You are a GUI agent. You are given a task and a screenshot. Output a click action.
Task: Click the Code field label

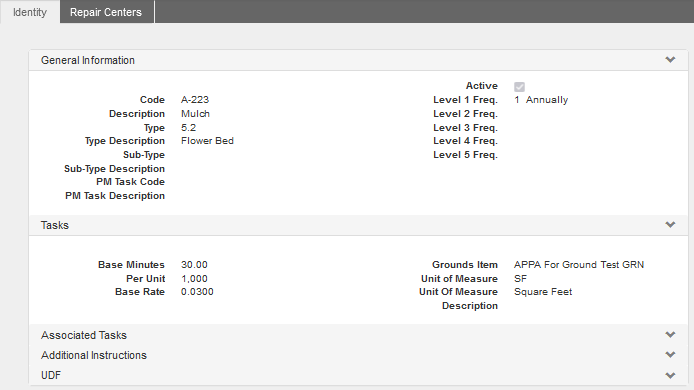pyautogui.click(x=152, y=100)
